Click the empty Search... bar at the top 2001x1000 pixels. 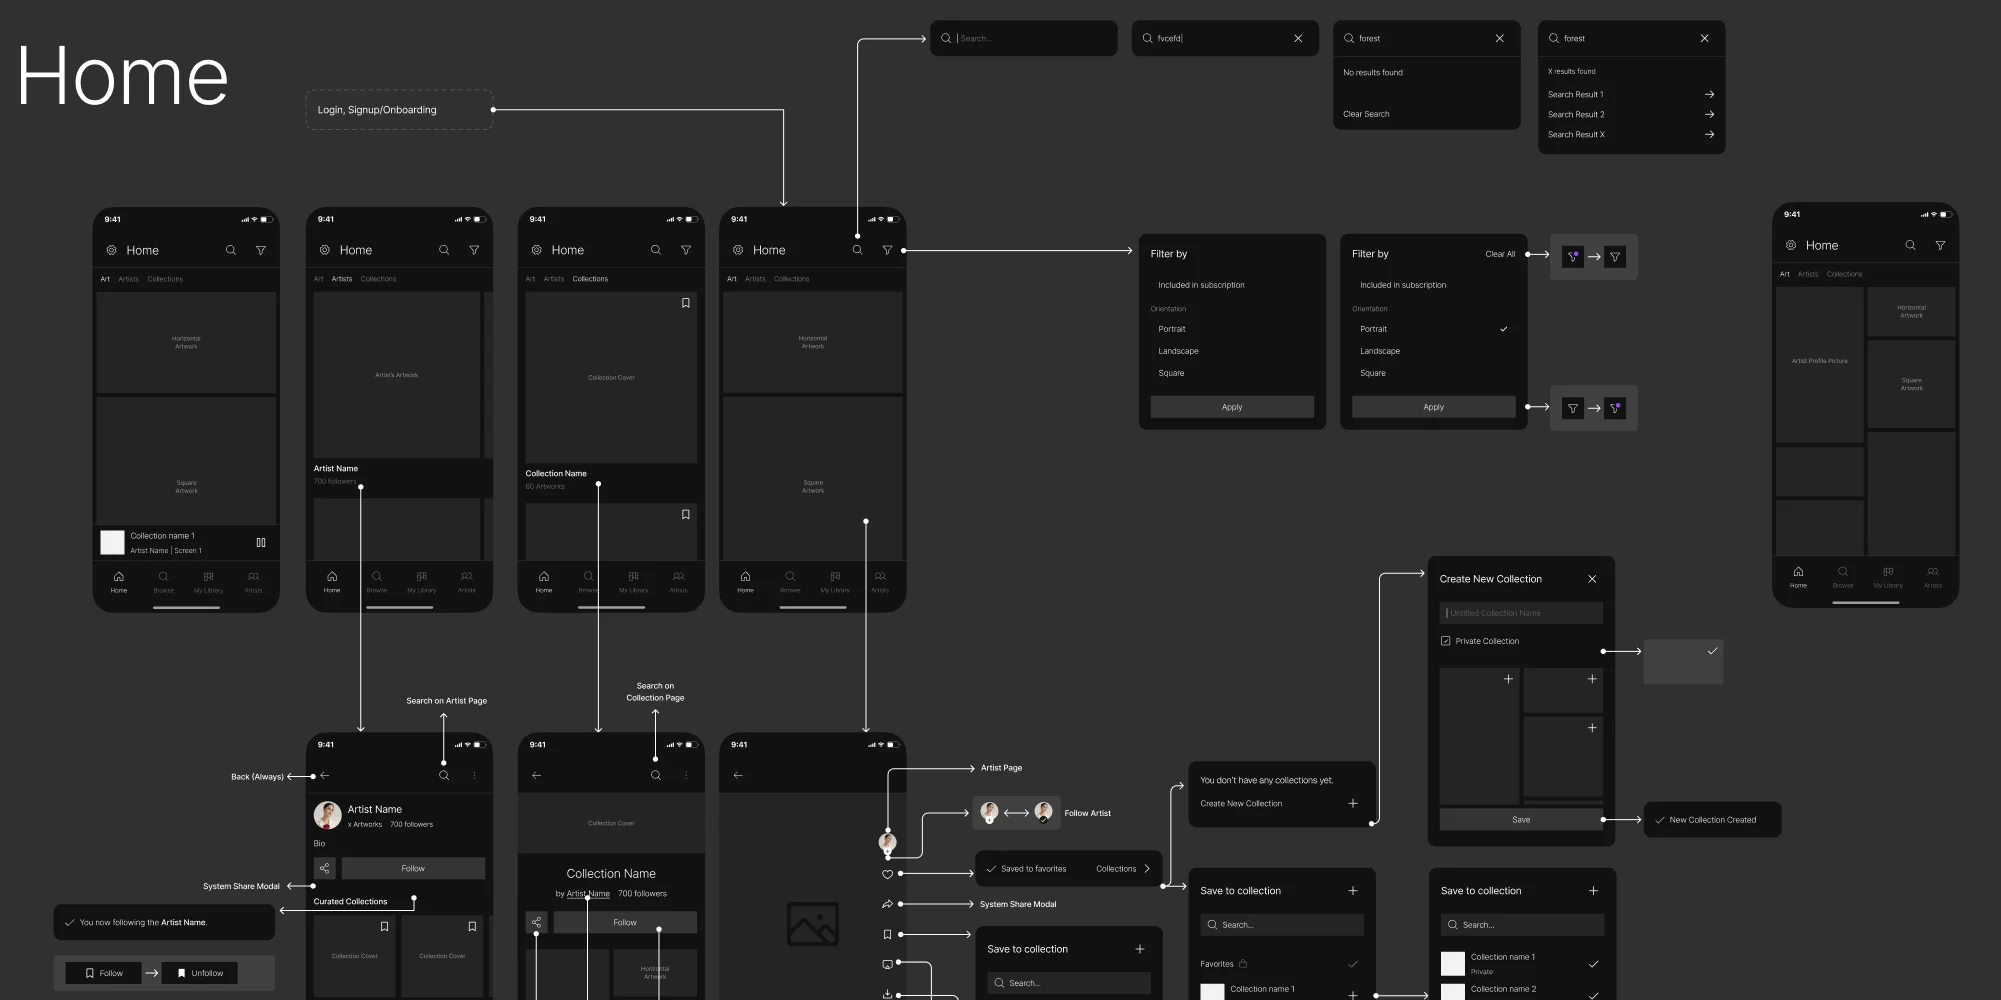1023,38
